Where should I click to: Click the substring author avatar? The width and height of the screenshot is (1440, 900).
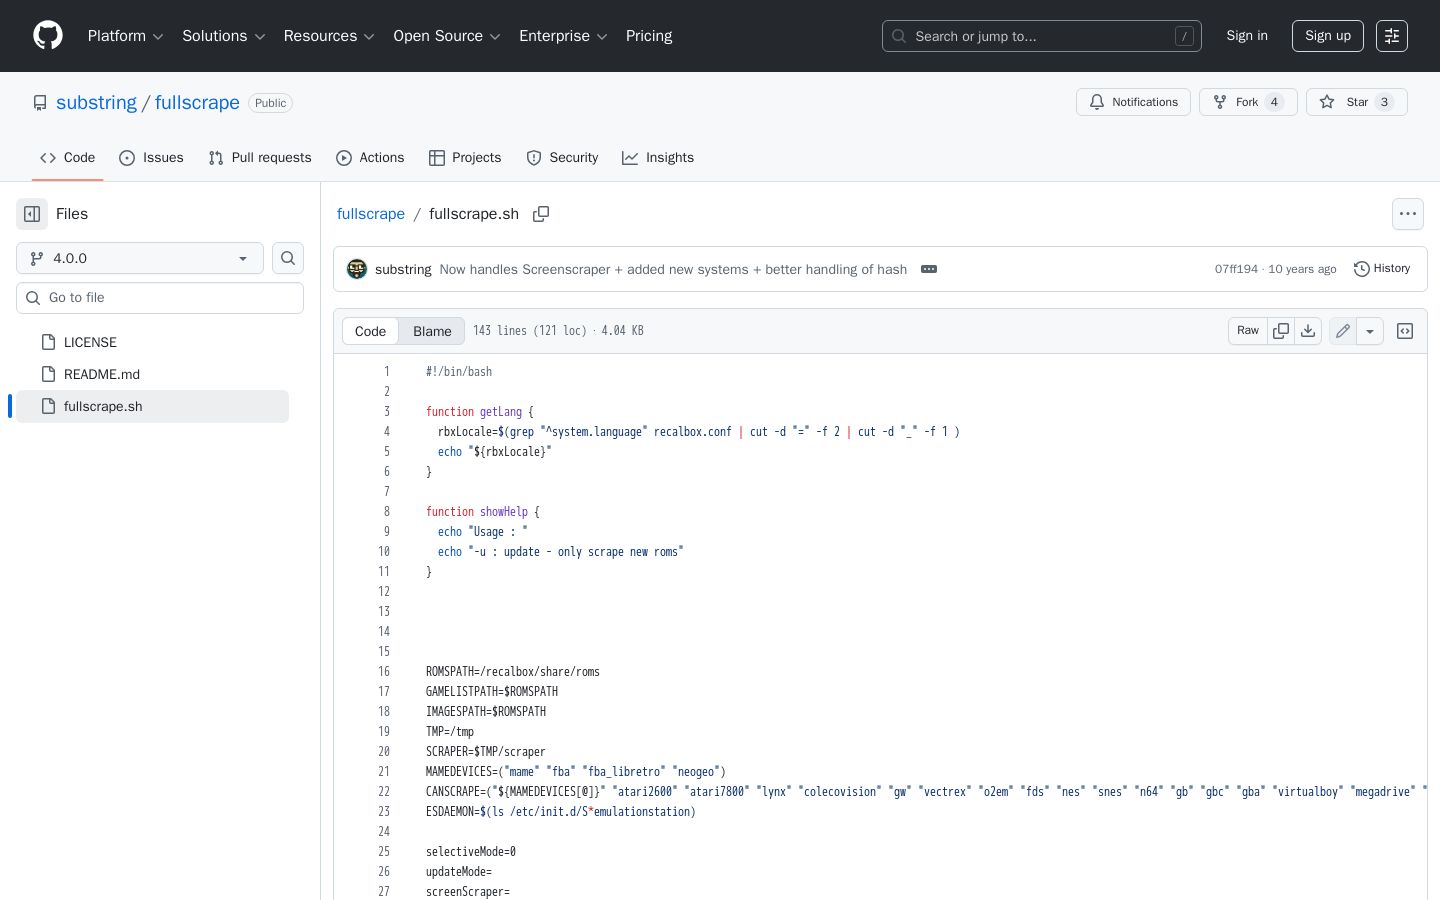coord(357,269)
